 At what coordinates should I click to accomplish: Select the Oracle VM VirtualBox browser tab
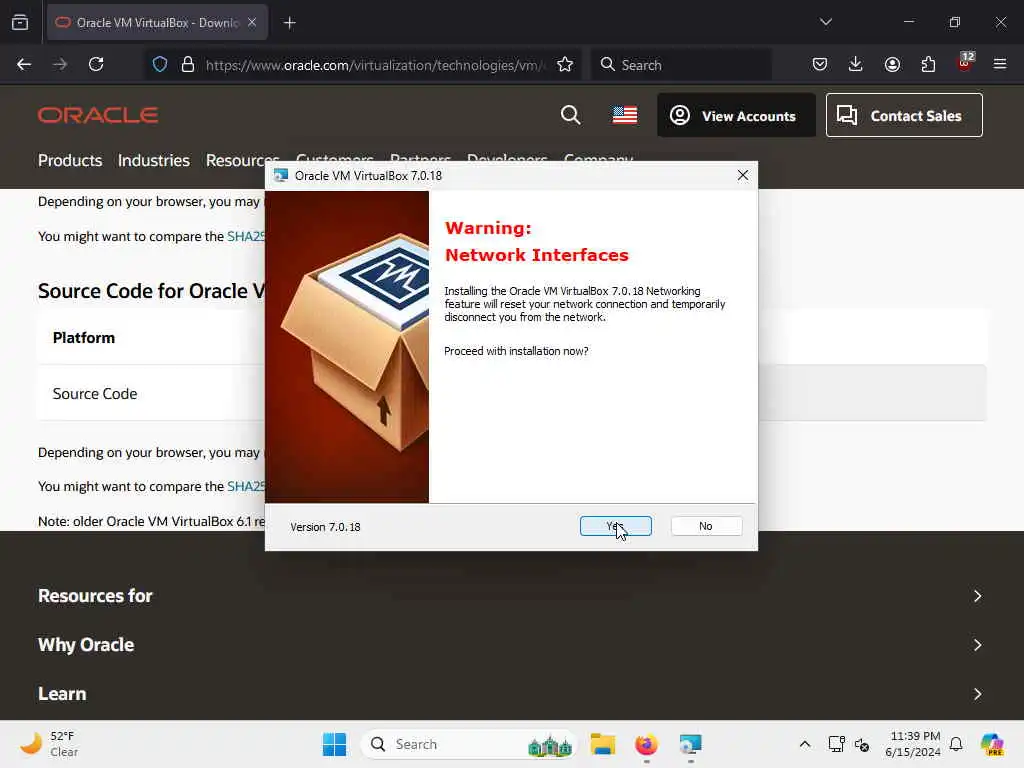[x=157, y=23]
